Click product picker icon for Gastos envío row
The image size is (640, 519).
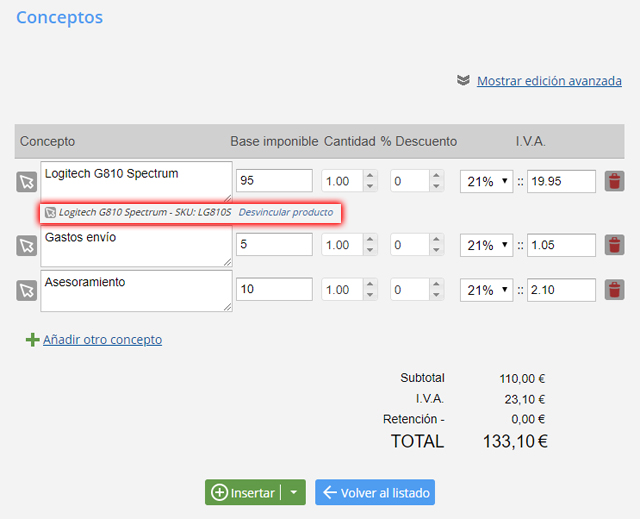(26, 245)
